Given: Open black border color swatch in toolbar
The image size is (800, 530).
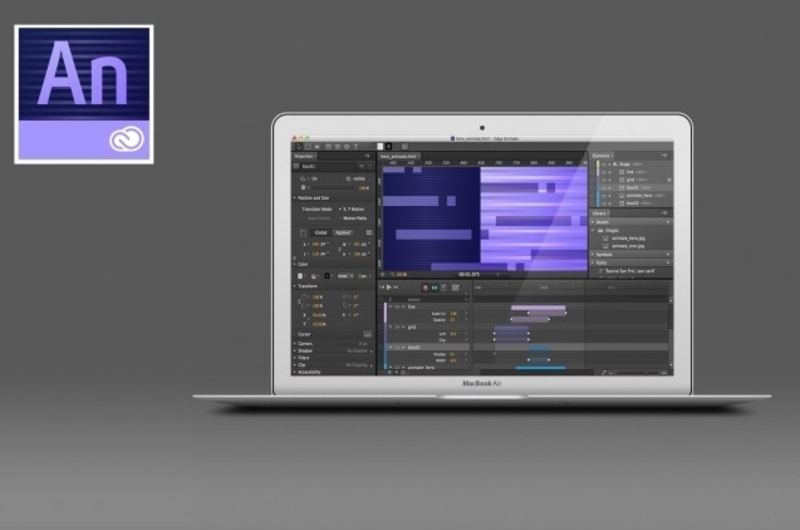Looking at the screenshot, I should click(389, 146).
